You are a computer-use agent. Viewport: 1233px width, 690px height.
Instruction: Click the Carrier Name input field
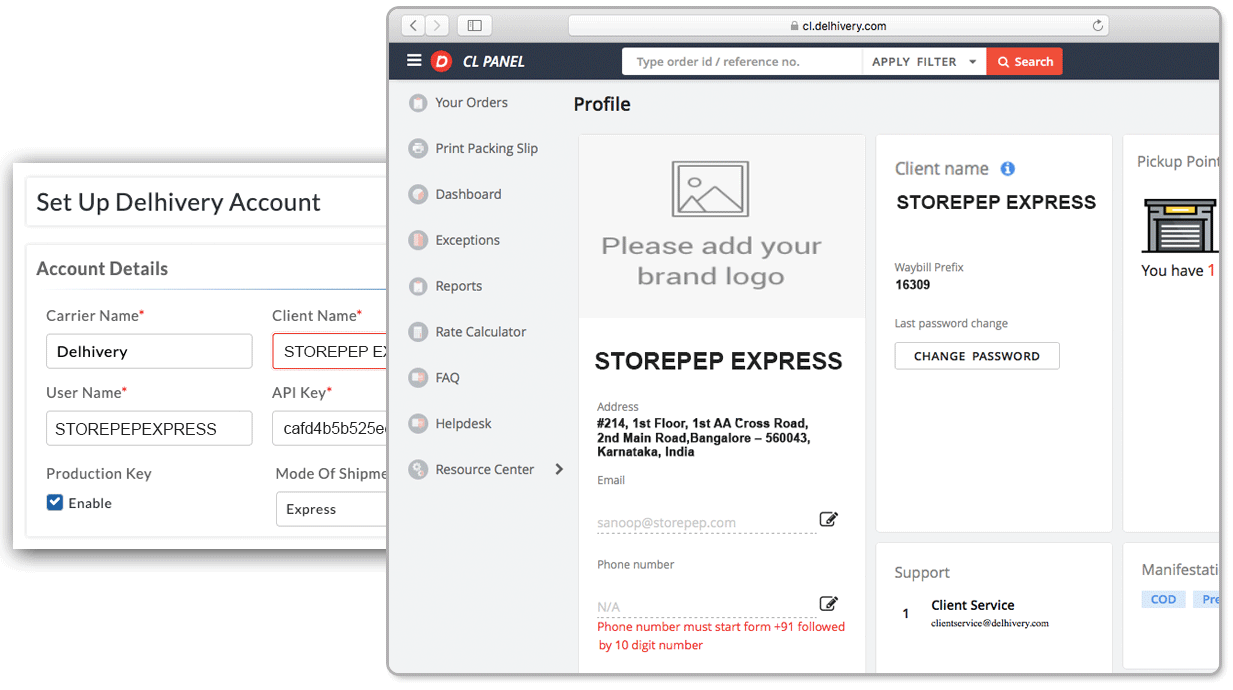(149, 351)
